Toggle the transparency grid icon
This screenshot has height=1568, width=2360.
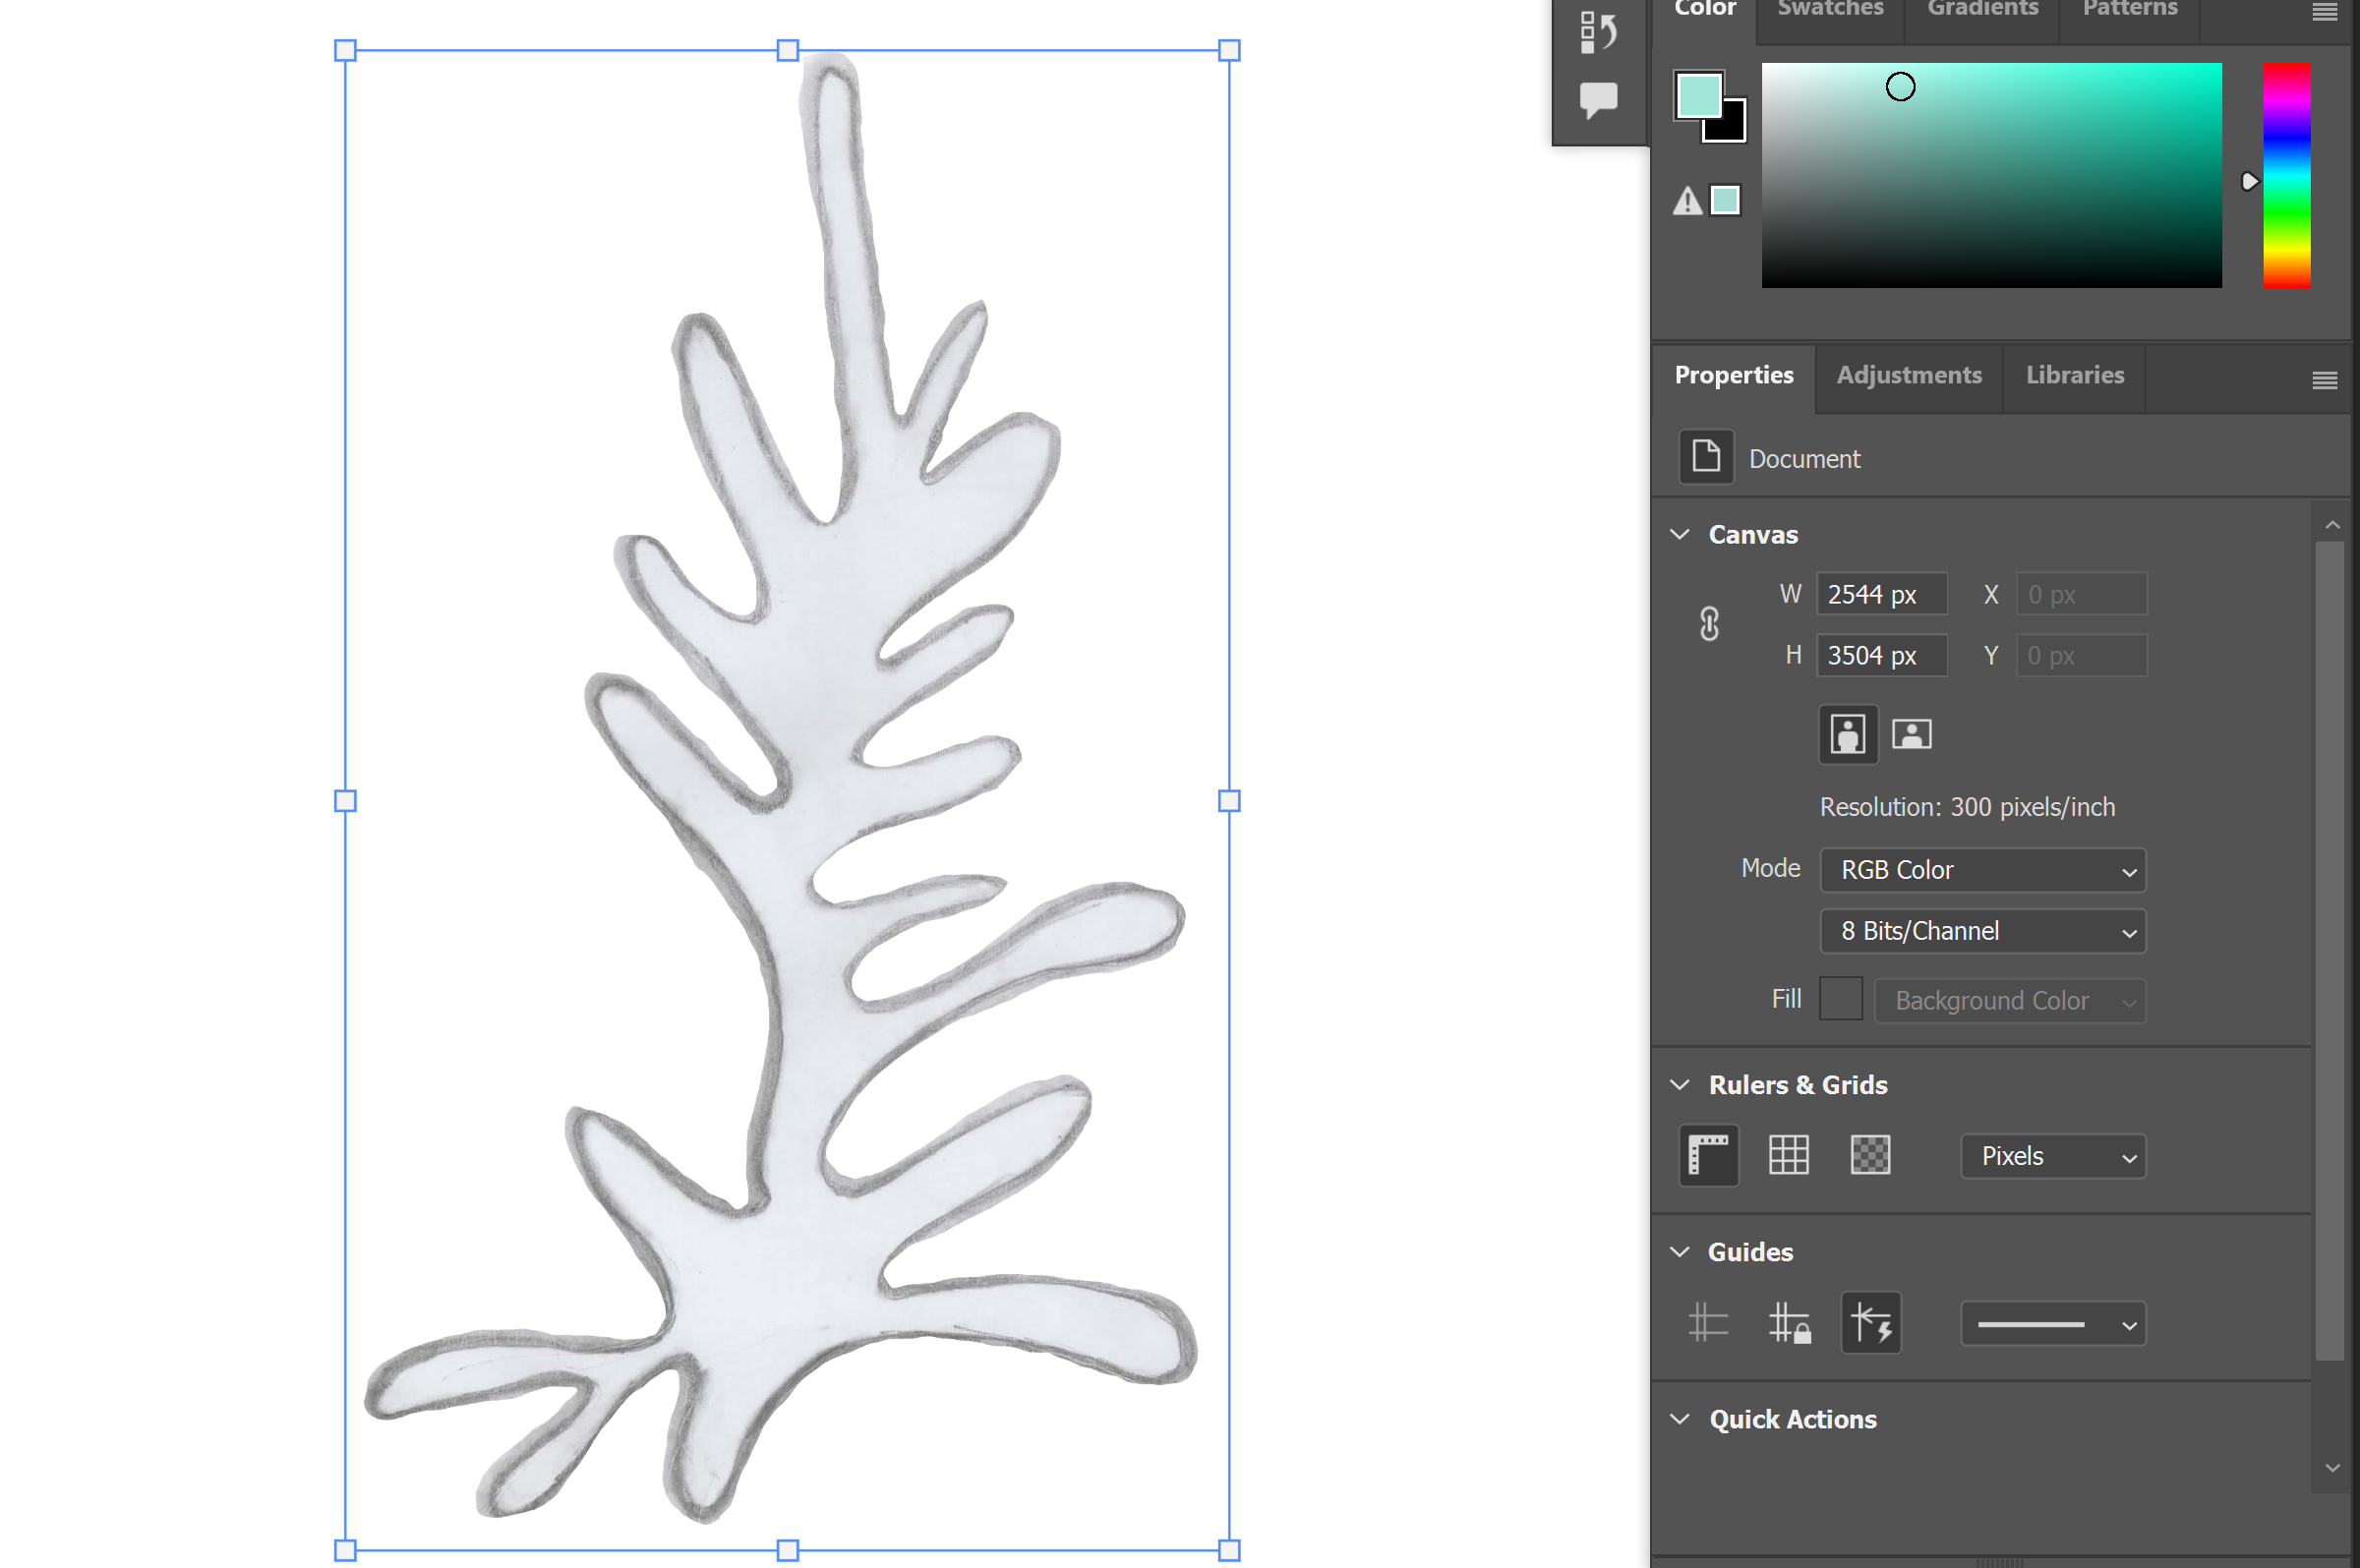(x=1869, y=1155)
